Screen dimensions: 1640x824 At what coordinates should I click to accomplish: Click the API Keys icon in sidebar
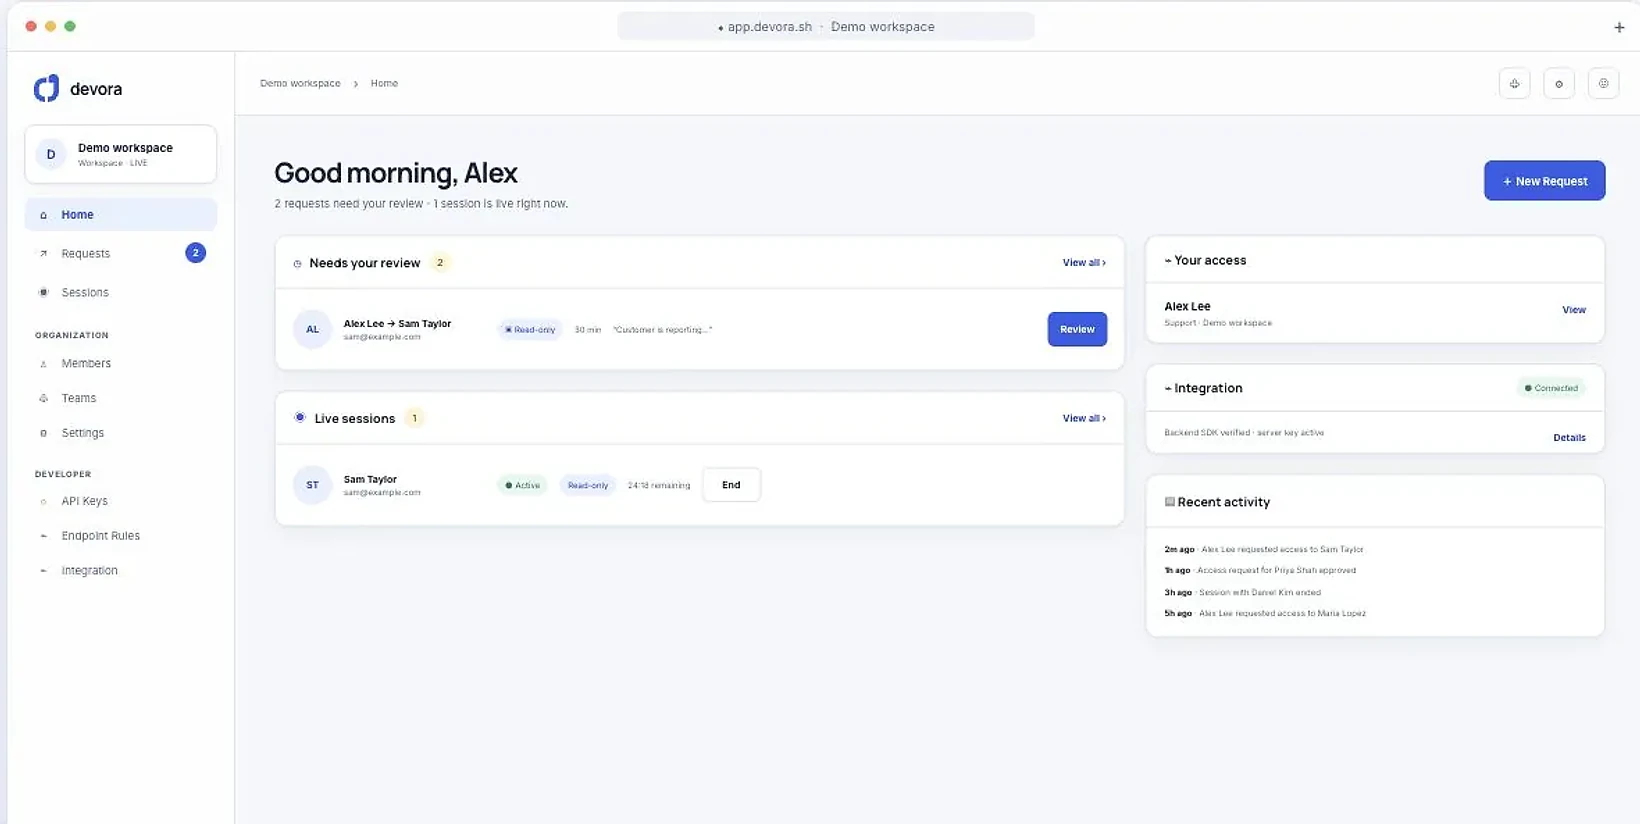click(43, 501)
